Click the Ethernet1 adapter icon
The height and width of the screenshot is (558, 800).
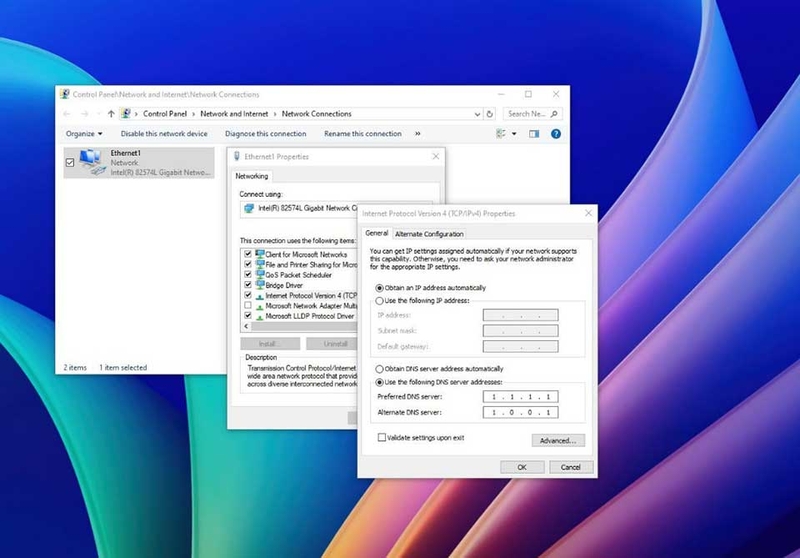(93, 163)
